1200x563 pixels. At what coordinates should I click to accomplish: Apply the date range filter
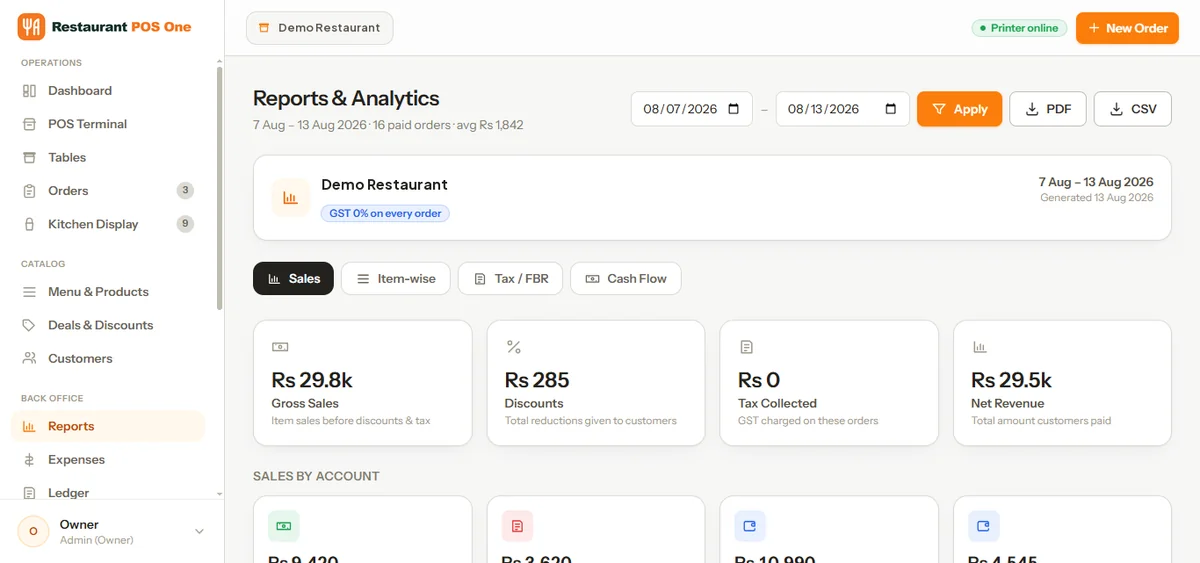(x=959, y=109)
